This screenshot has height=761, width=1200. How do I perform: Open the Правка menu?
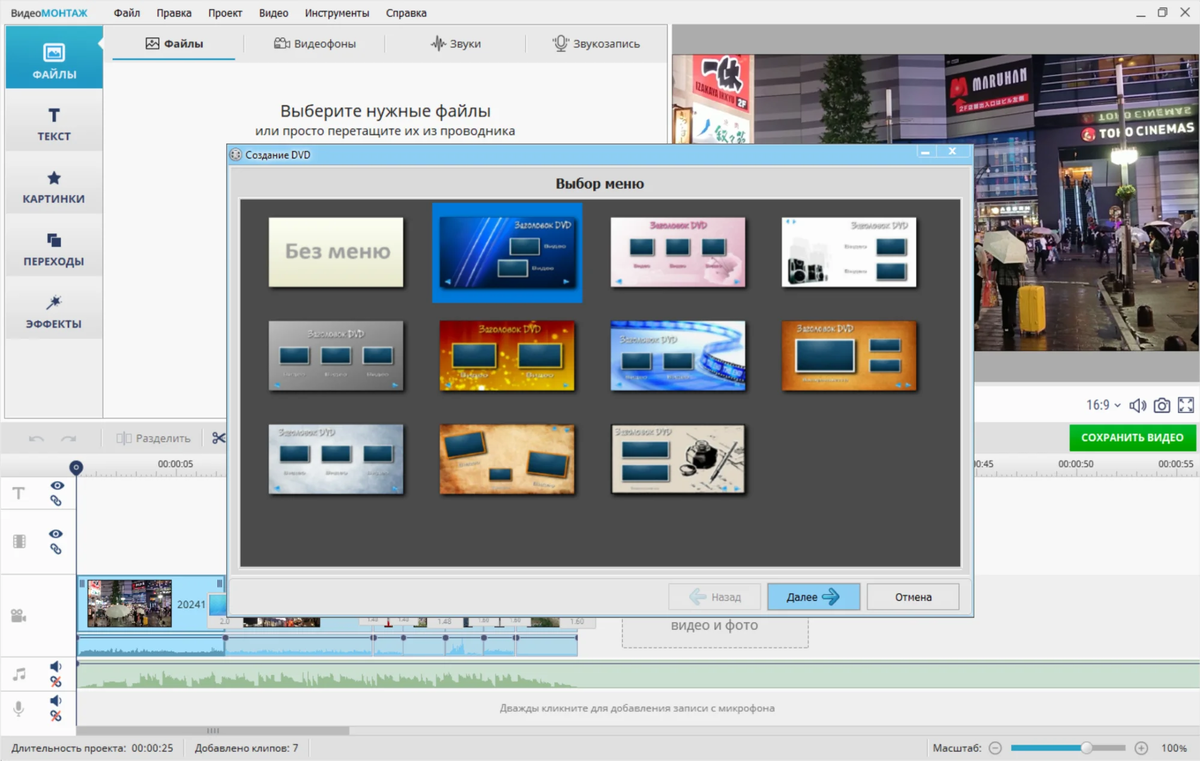174,13
